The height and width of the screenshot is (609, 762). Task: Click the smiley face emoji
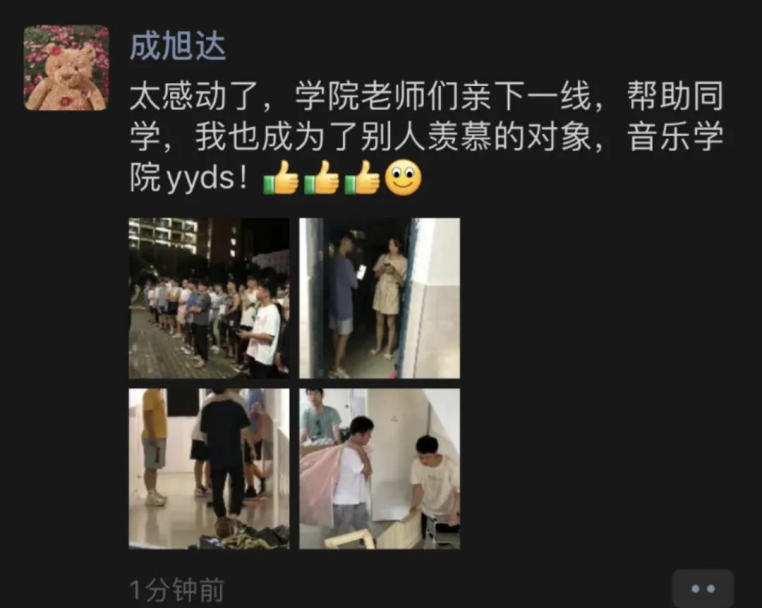point(403,178)
